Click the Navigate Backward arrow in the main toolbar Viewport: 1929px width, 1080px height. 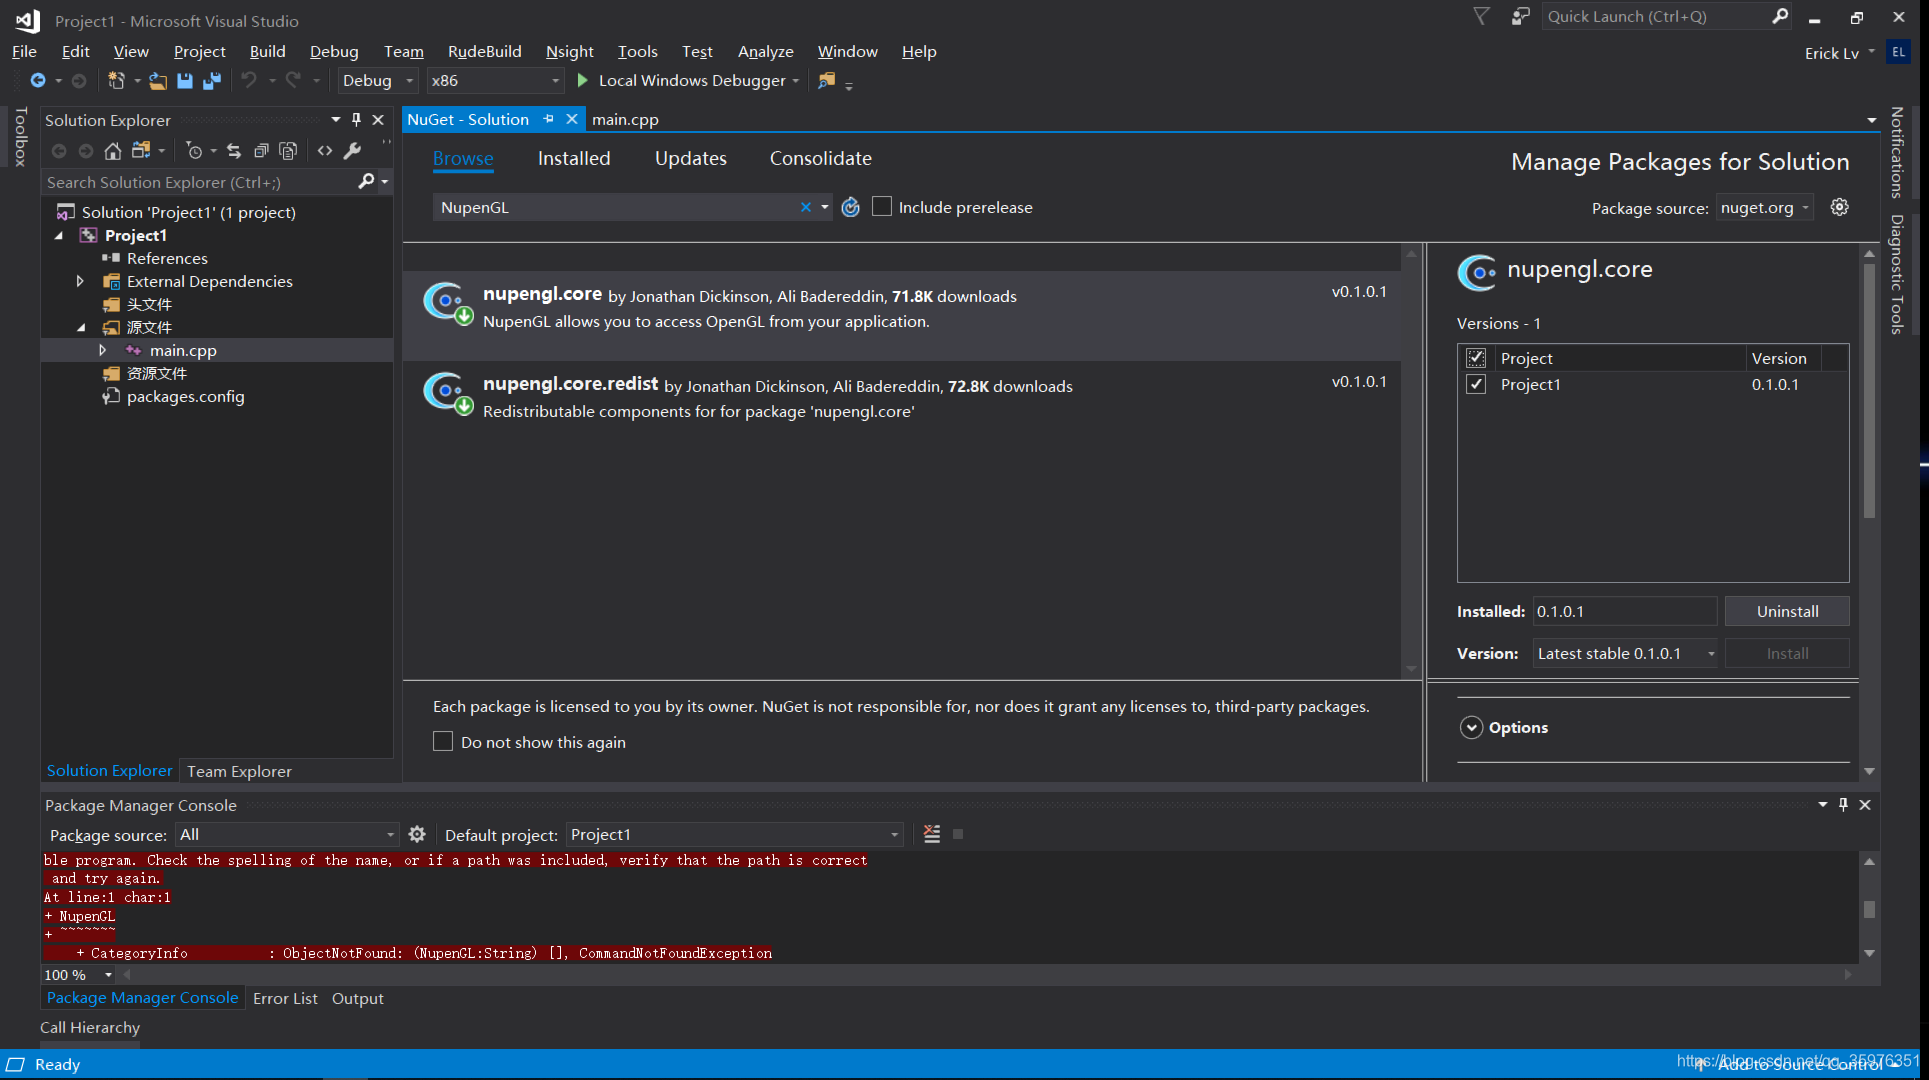tap(37, 81)
